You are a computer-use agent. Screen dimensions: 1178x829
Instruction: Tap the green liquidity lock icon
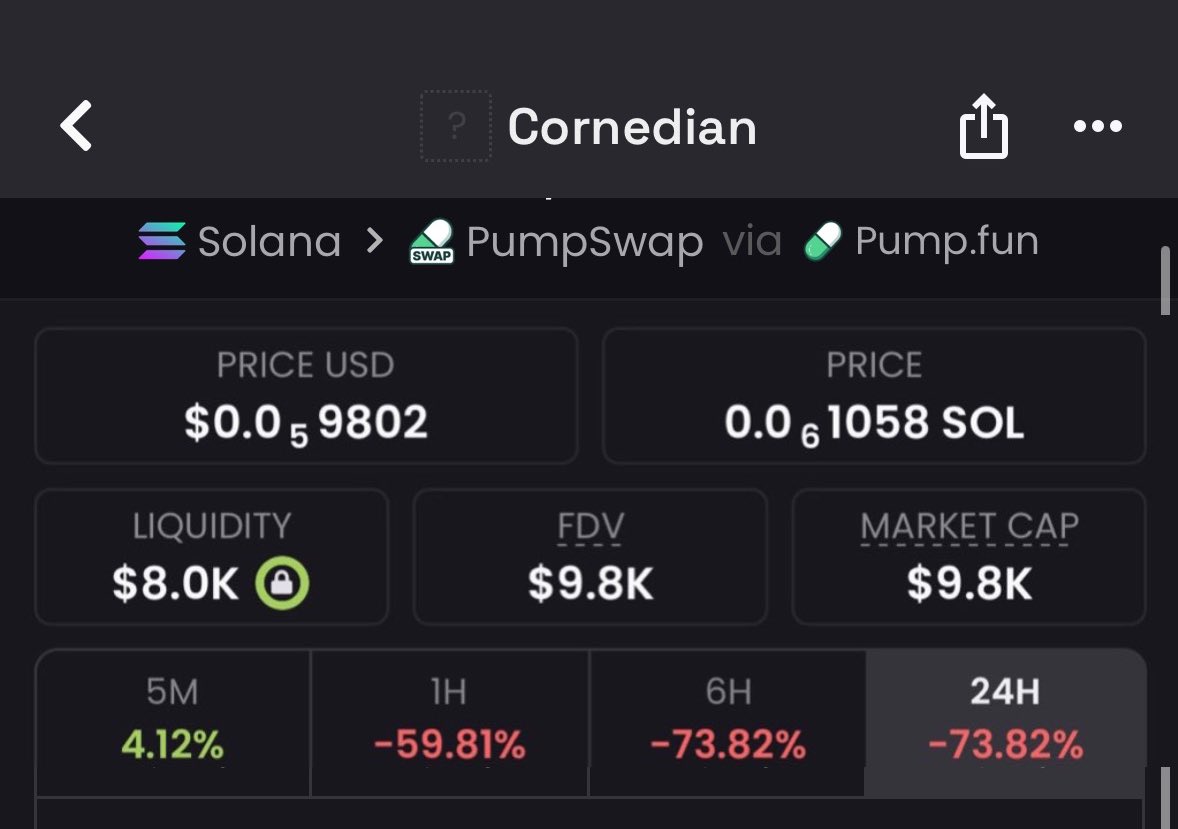coord(282,584)
